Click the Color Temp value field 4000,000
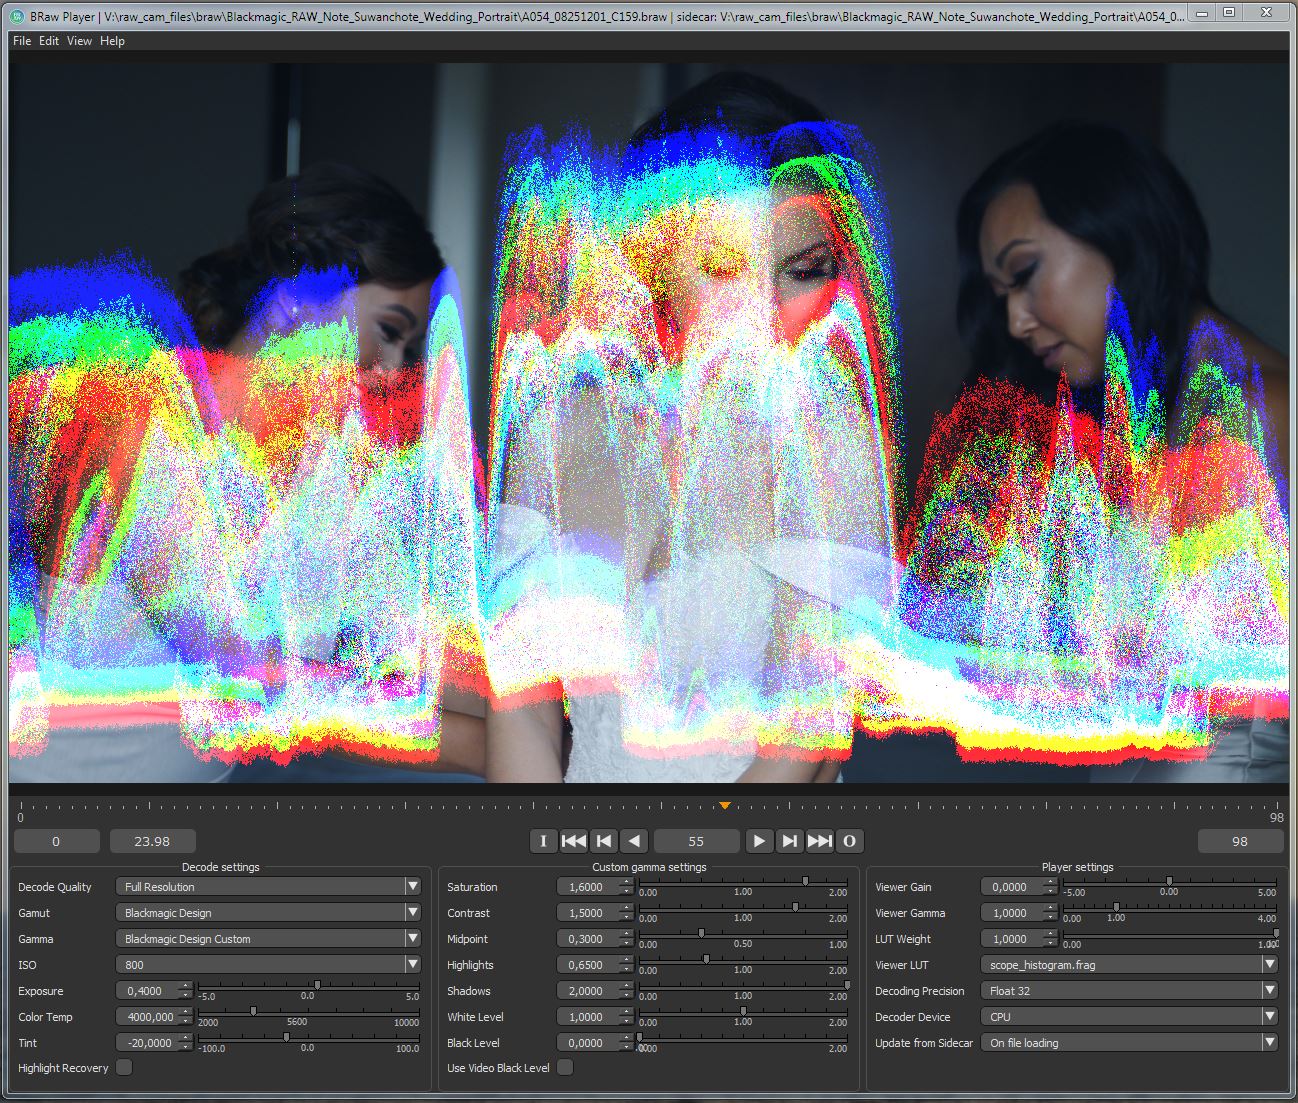This screenshot has width=1298, height=1103. pyautogui.click(x=154, y=1016)
